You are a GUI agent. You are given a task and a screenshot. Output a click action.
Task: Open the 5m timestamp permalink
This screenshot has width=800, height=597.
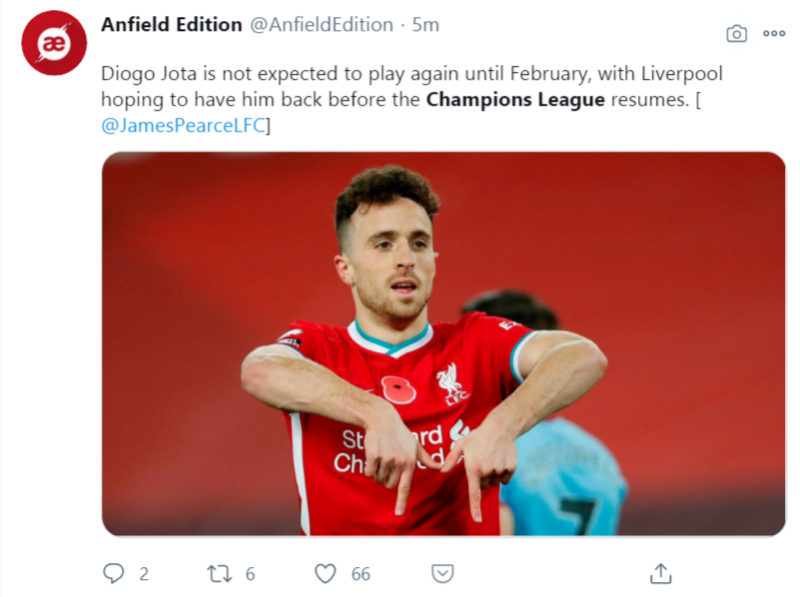(x=426, y=25)
